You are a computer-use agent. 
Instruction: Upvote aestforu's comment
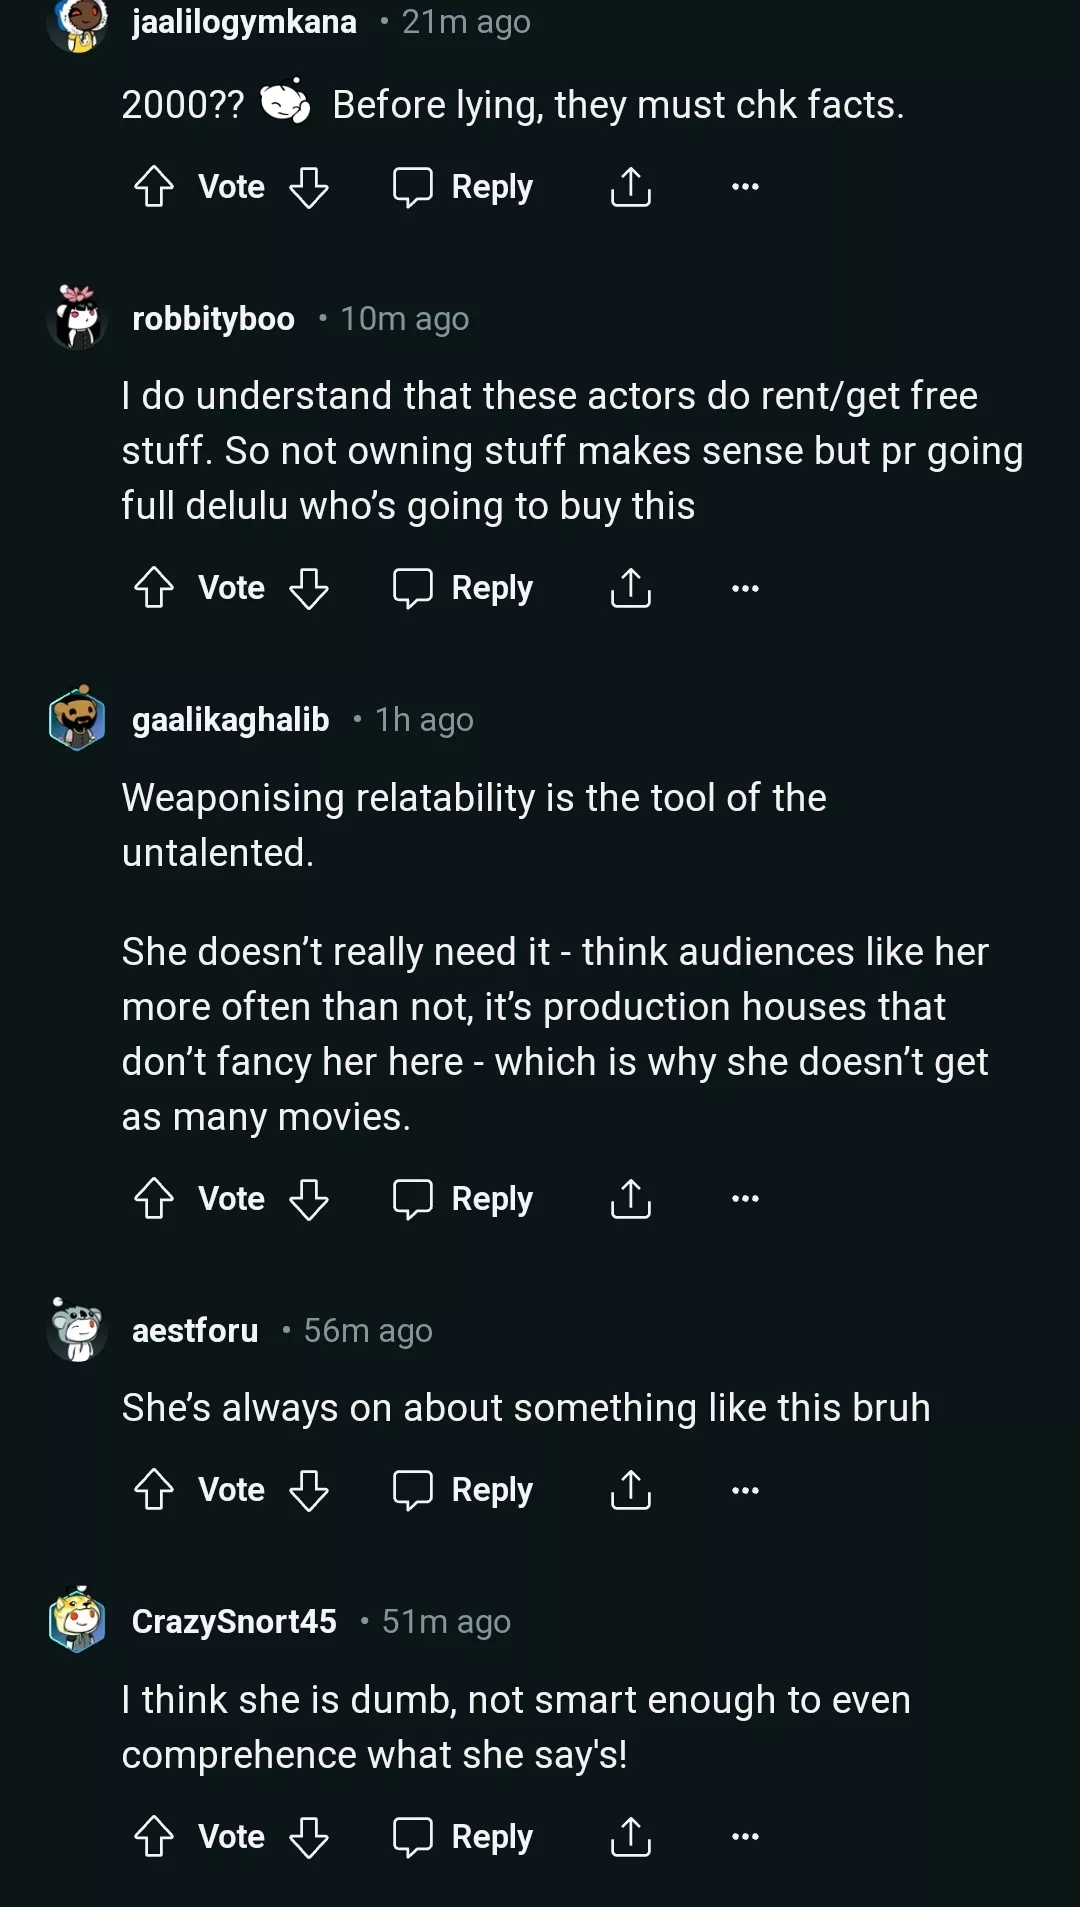[154, 1490]
